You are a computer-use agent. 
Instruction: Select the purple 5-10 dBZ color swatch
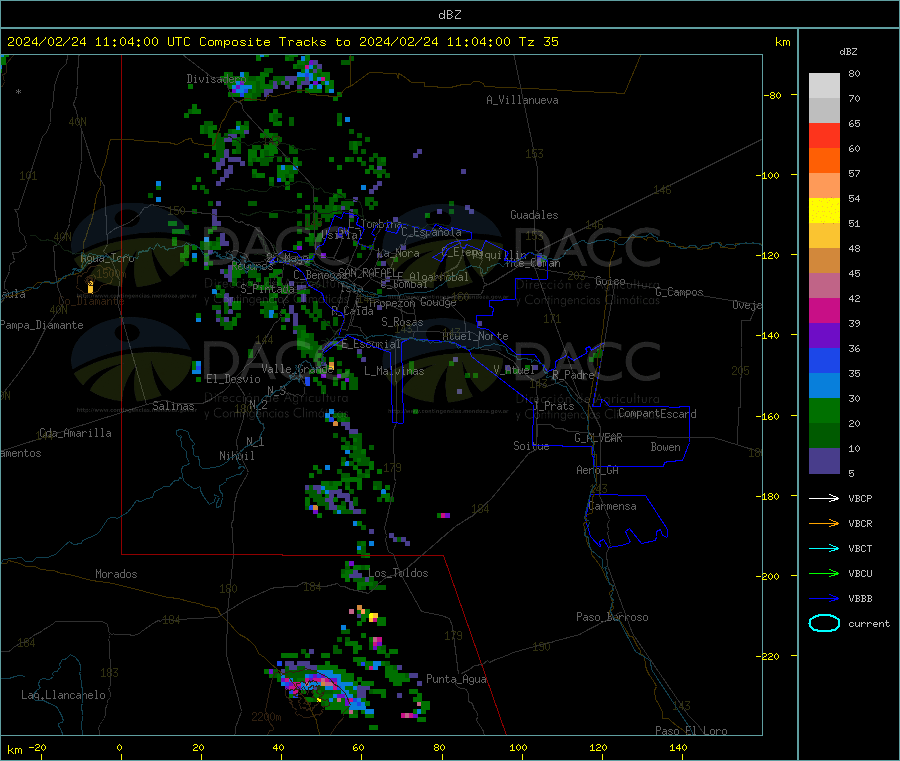click(x=824, y=460)
